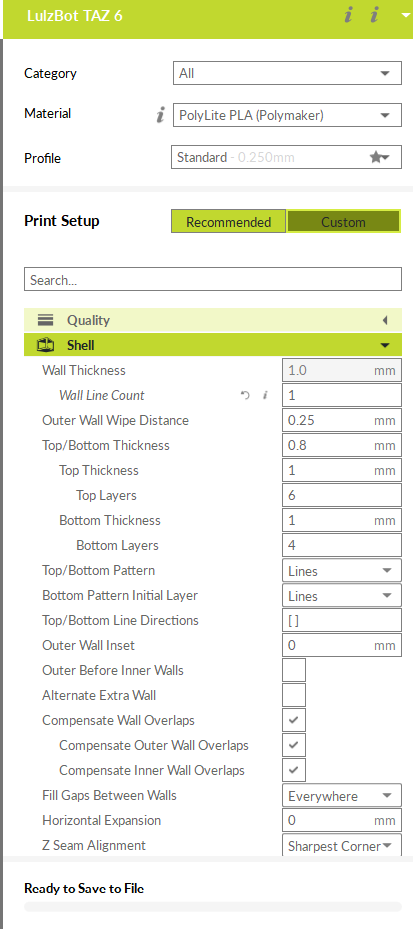Switch to Recommended print setup

coord(229,222)
